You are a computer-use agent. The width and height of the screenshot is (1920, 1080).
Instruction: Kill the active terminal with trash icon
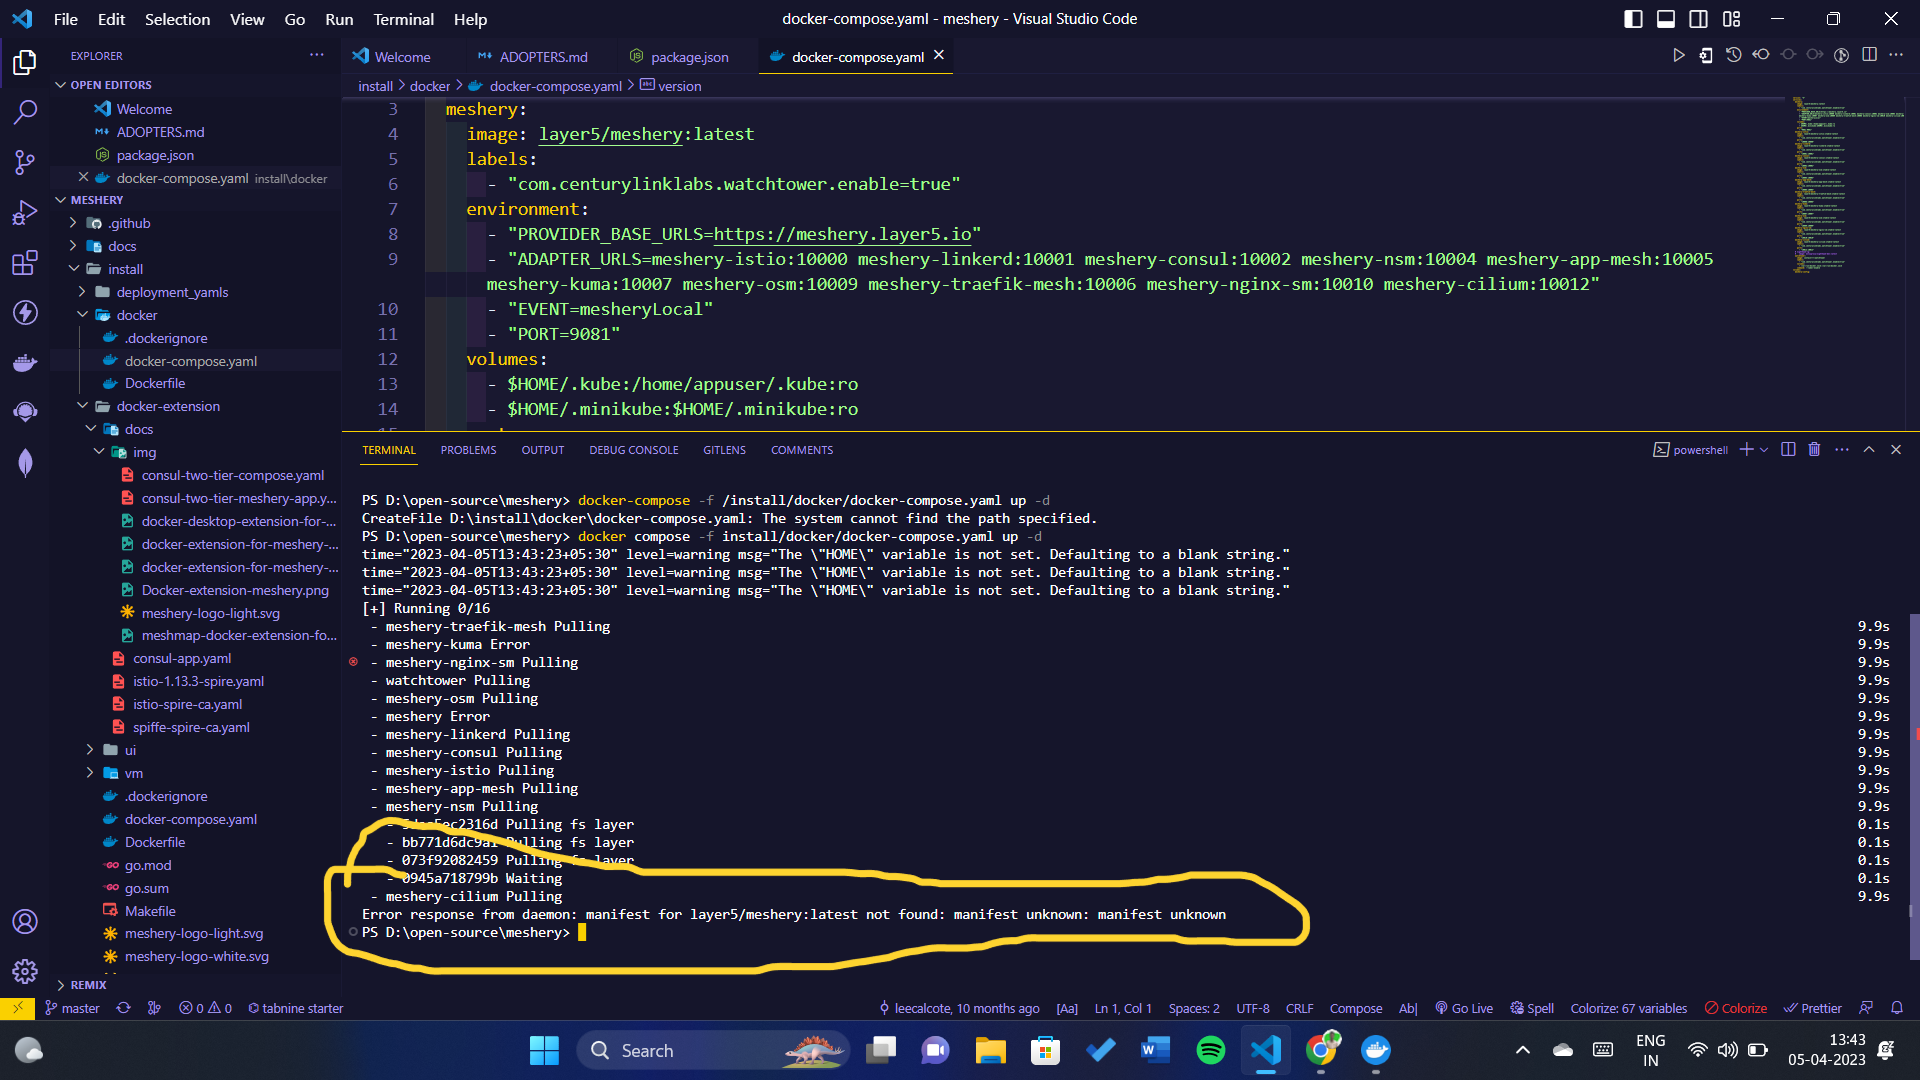[x=1815, y=449]
